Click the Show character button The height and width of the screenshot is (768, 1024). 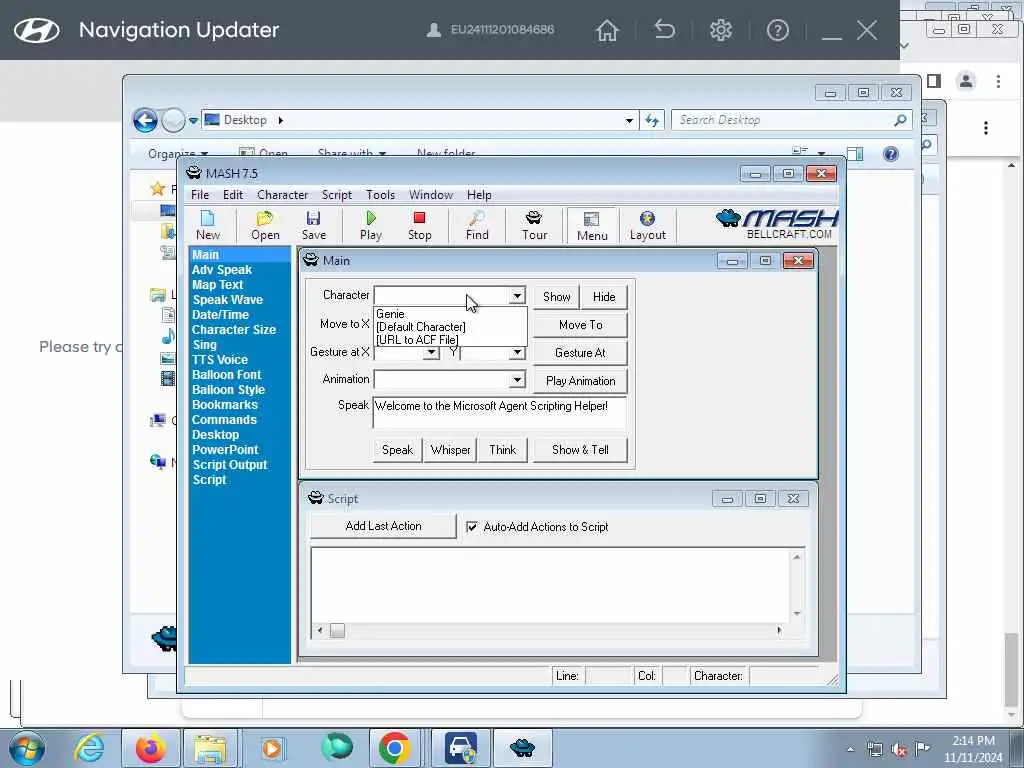[556, 296]
